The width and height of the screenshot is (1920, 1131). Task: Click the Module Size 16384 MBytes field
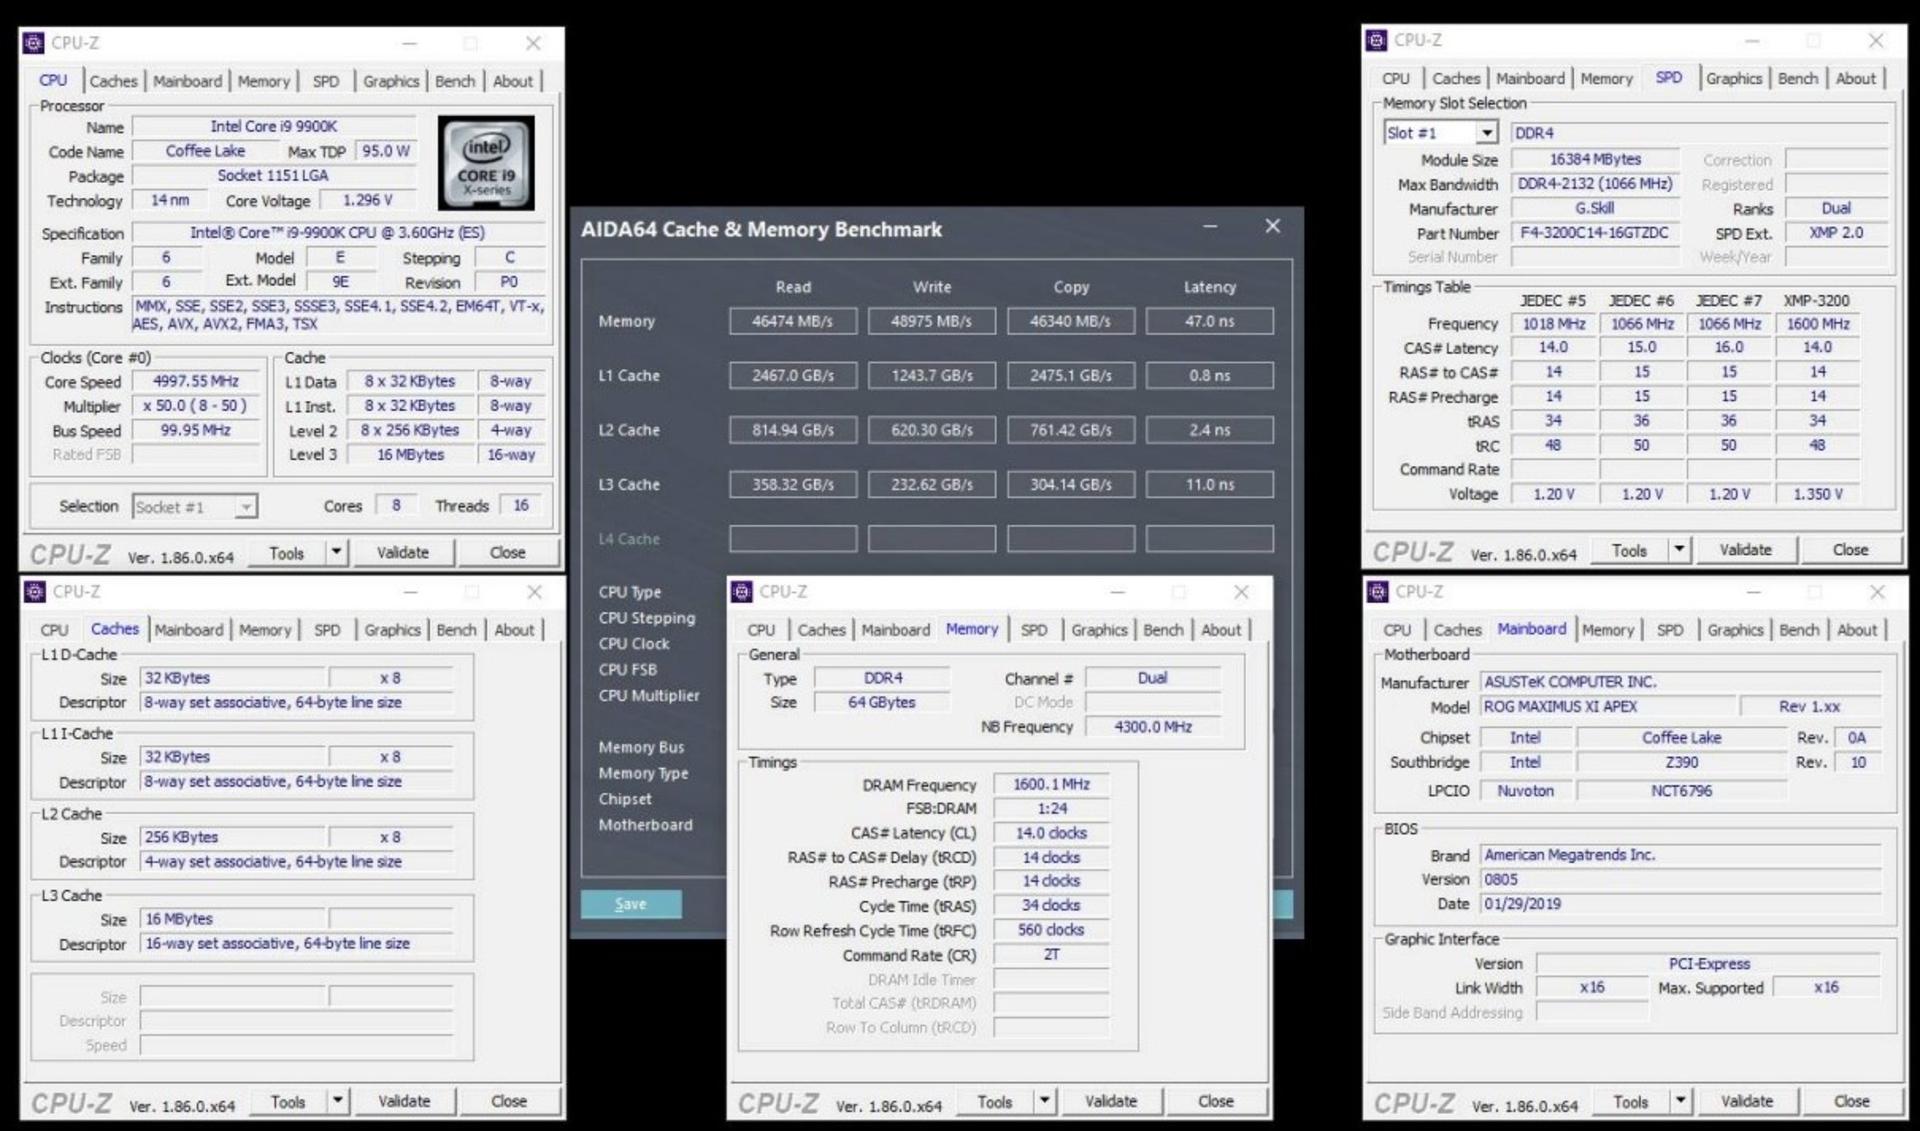(x=1596, y=159)
